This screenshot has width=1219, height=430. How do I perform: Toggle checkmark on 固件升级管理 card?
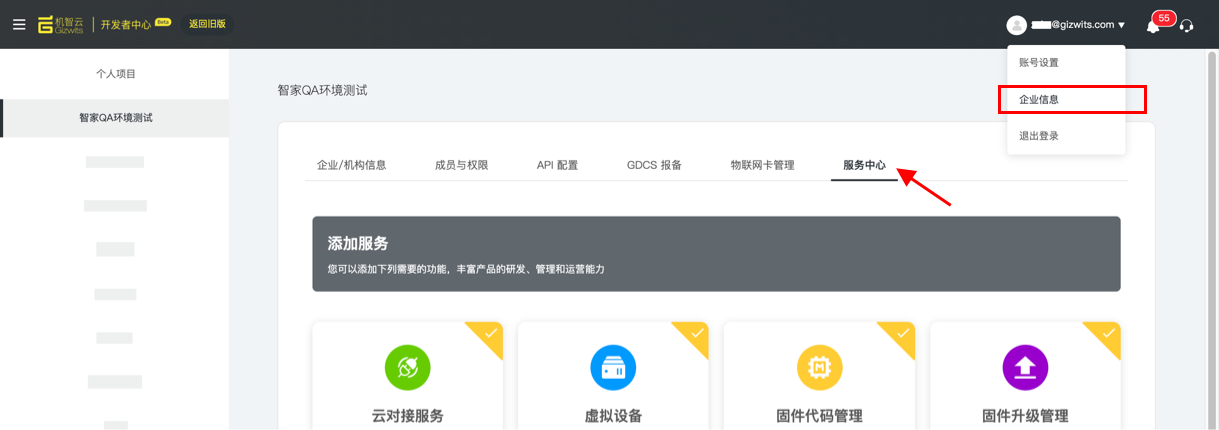pos(1109,333)
